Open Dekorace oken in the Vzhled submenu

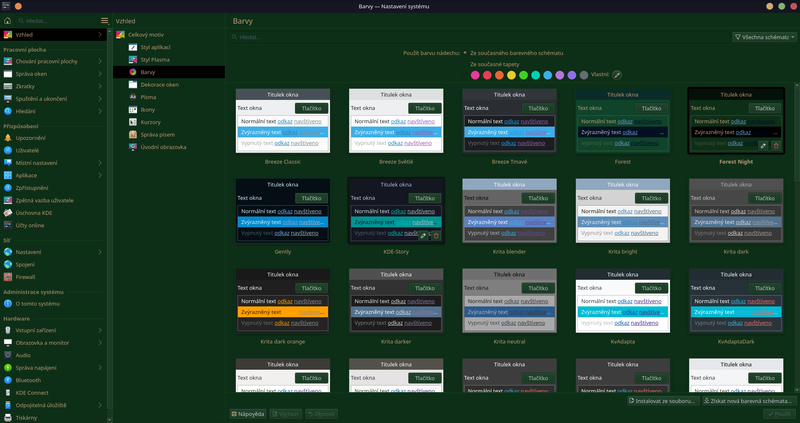tap(158, 85)
